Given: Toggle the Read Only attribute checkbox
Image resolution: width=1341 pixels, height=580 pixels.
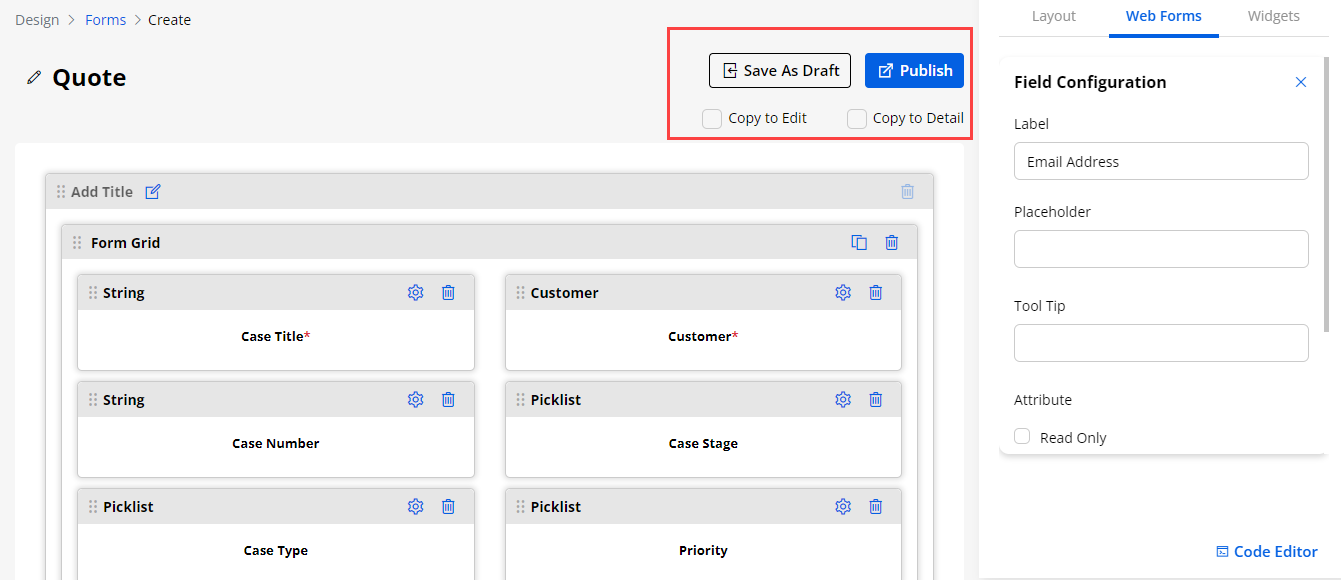Looking at the screenshot, I should pyautogui.click(x=1022, y=437).
